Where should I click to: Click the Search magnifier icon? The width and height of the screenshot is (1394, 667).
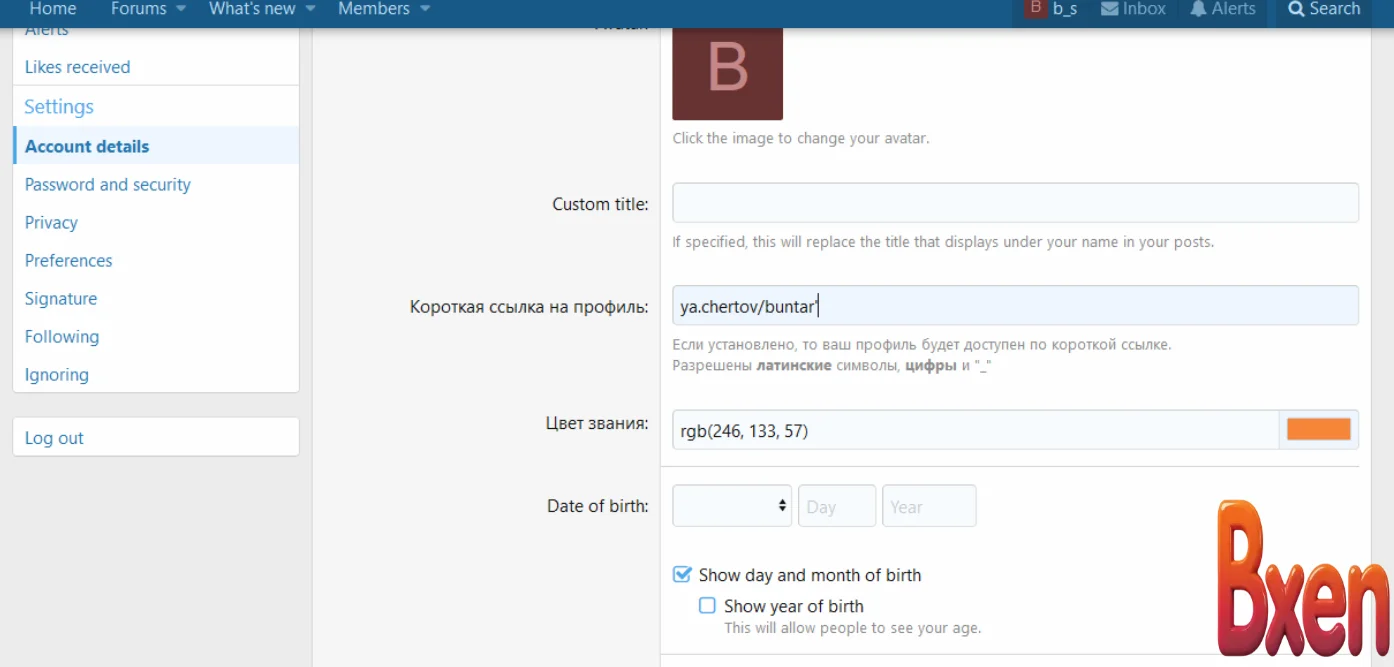[1296, 9]
